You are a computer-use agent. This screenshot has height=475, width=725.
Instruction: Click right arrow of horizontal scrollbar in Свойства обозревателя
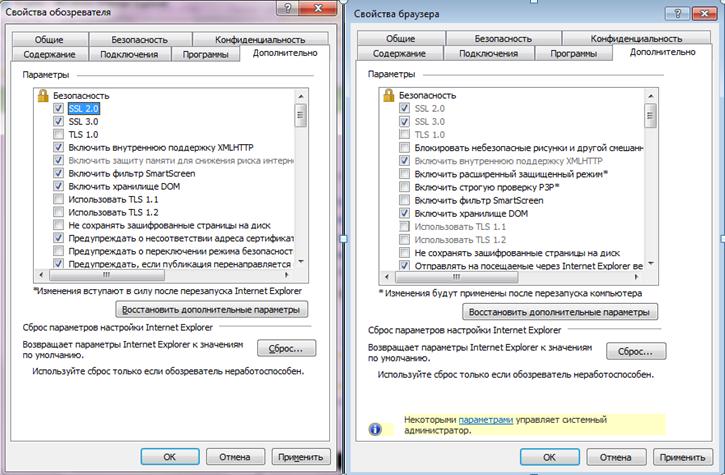tap(287, 275)
